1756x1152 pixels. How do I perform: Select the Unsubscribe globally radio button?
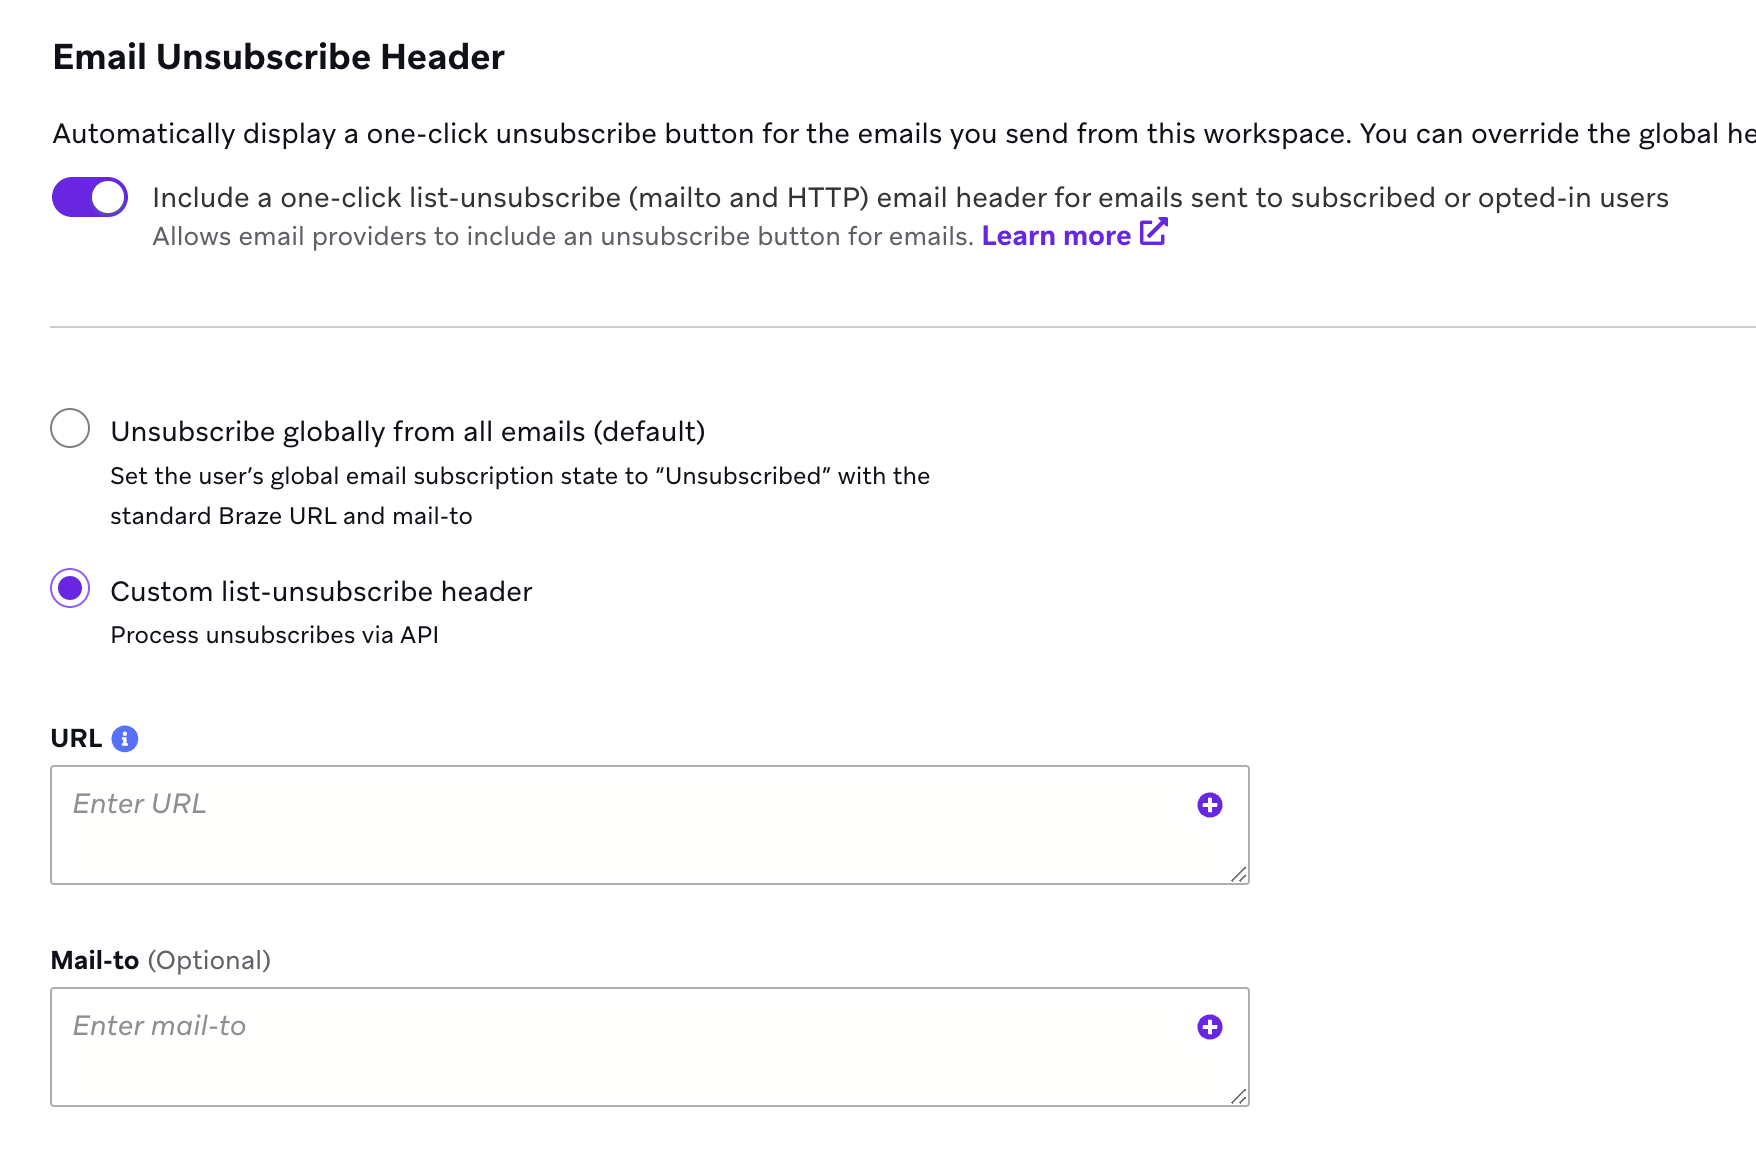pos(70,428)
